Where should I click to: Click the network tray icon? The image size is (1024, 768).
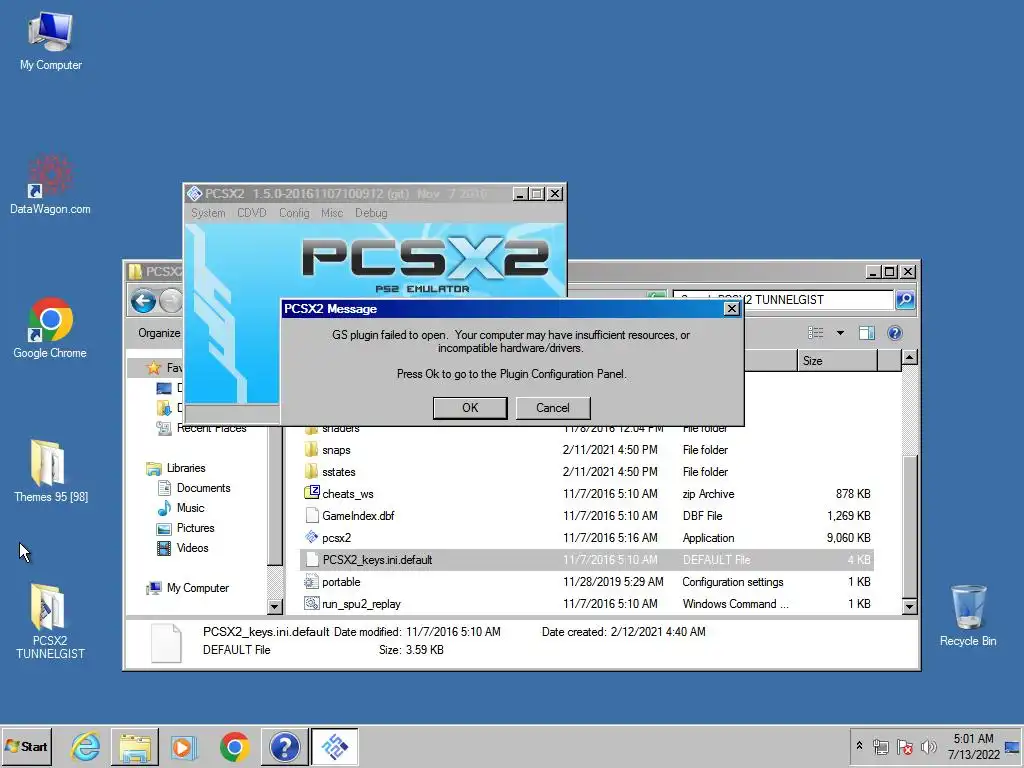coord(881,746)
